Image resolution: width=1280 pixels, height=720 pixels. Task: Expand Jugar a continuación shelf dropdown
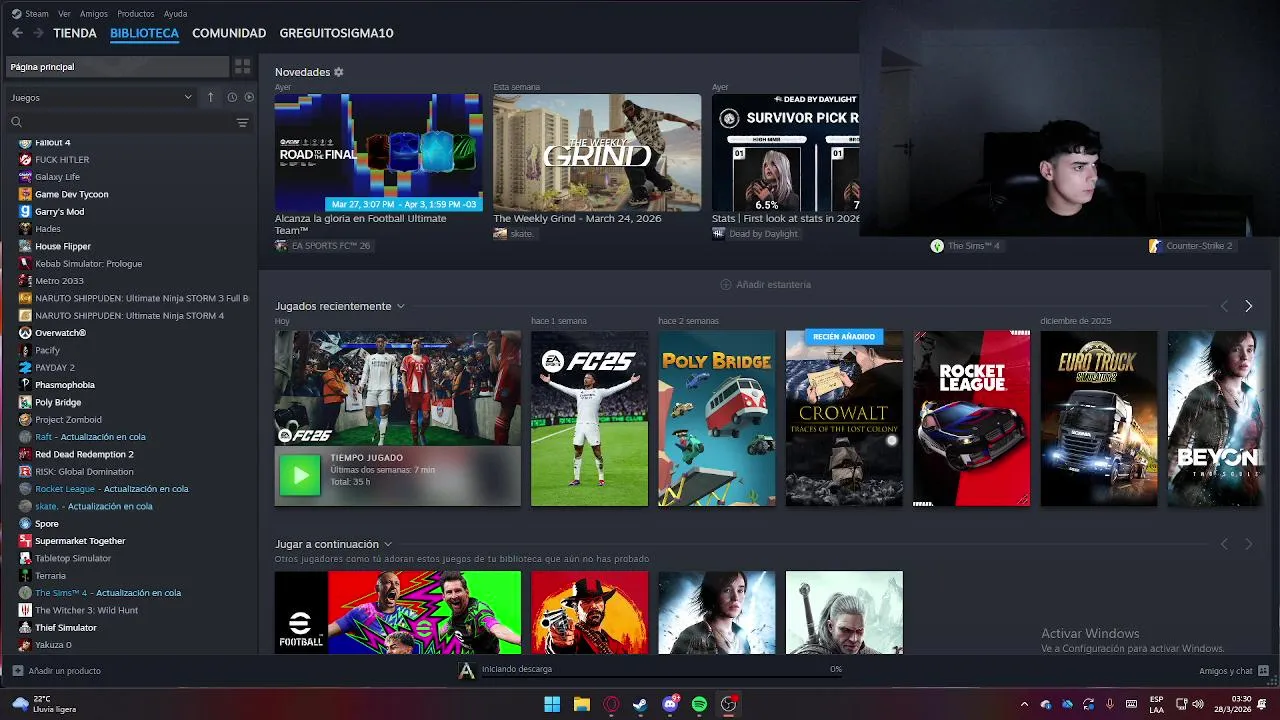[388, 544]
